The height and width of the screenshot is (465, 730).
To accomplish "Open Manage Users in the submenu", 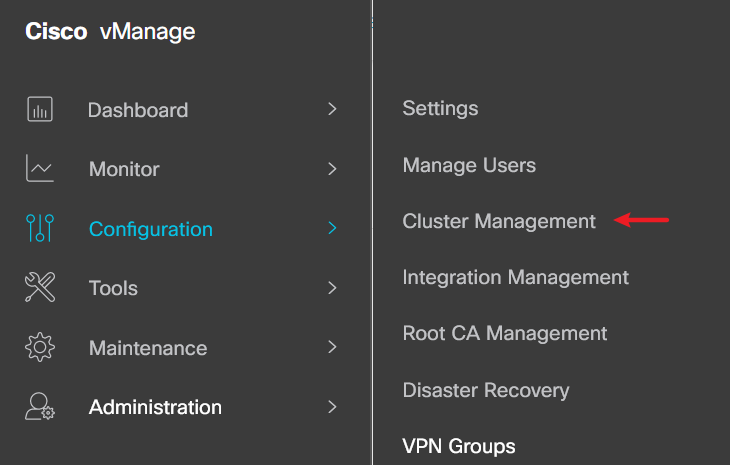I will coord(469,165).
